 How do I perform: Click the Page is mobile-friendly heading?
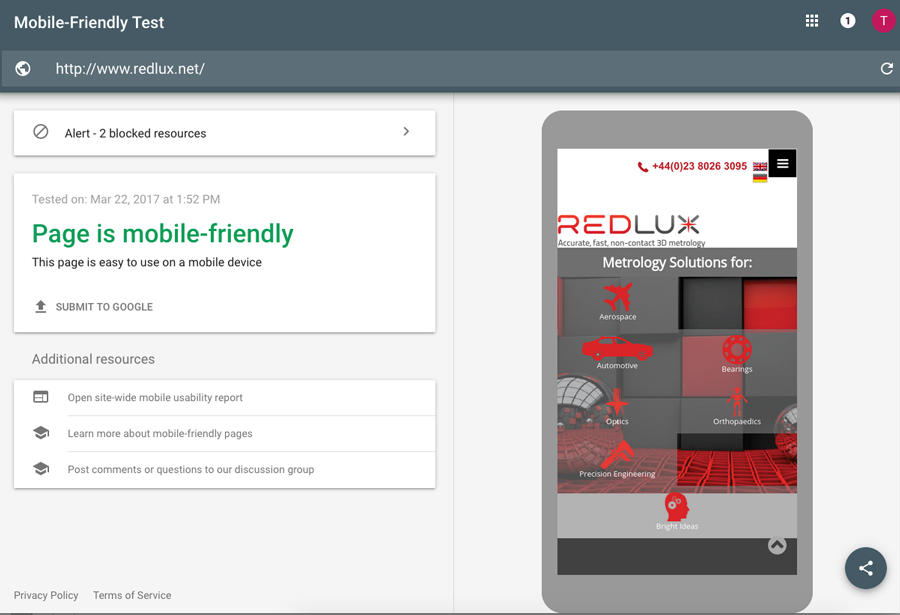tap(162, 234)
